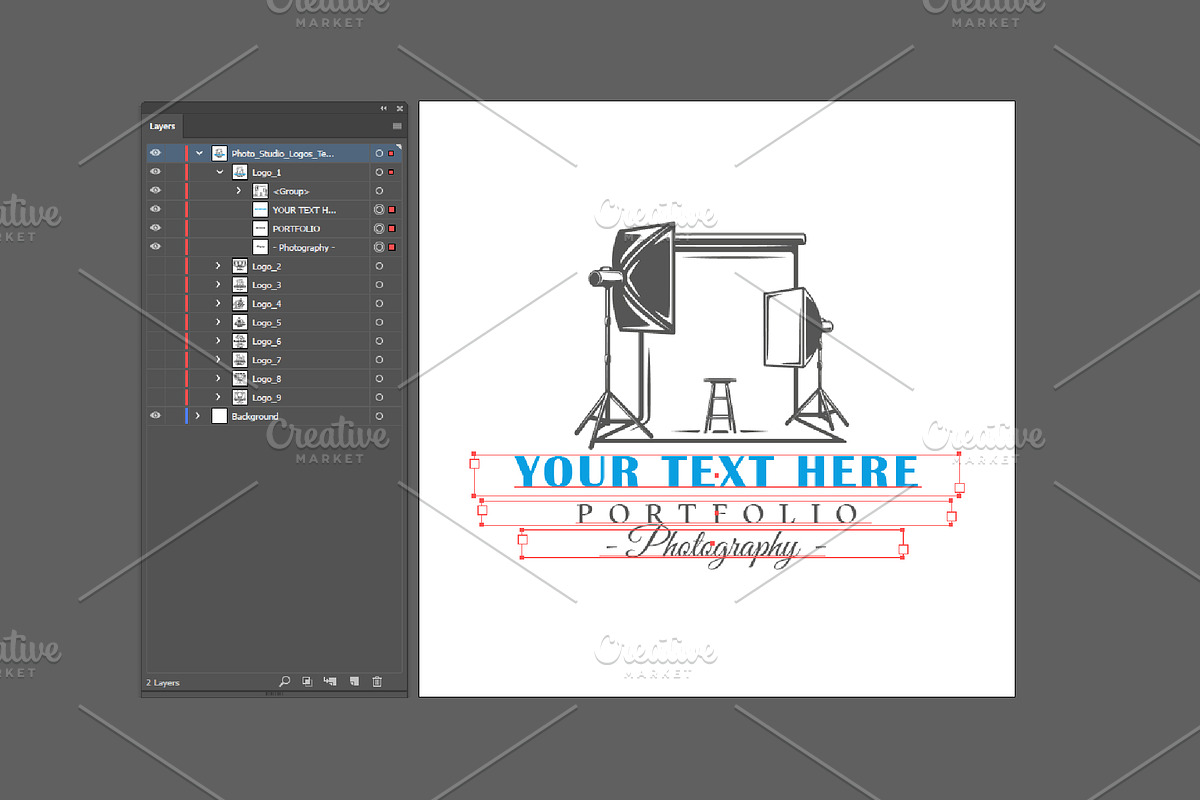The height and width of the screenshot is (800, 1200).
Task: Hide the Photo_Studio_Logos_Te layer via eye icon
Action: coord(155,154)
